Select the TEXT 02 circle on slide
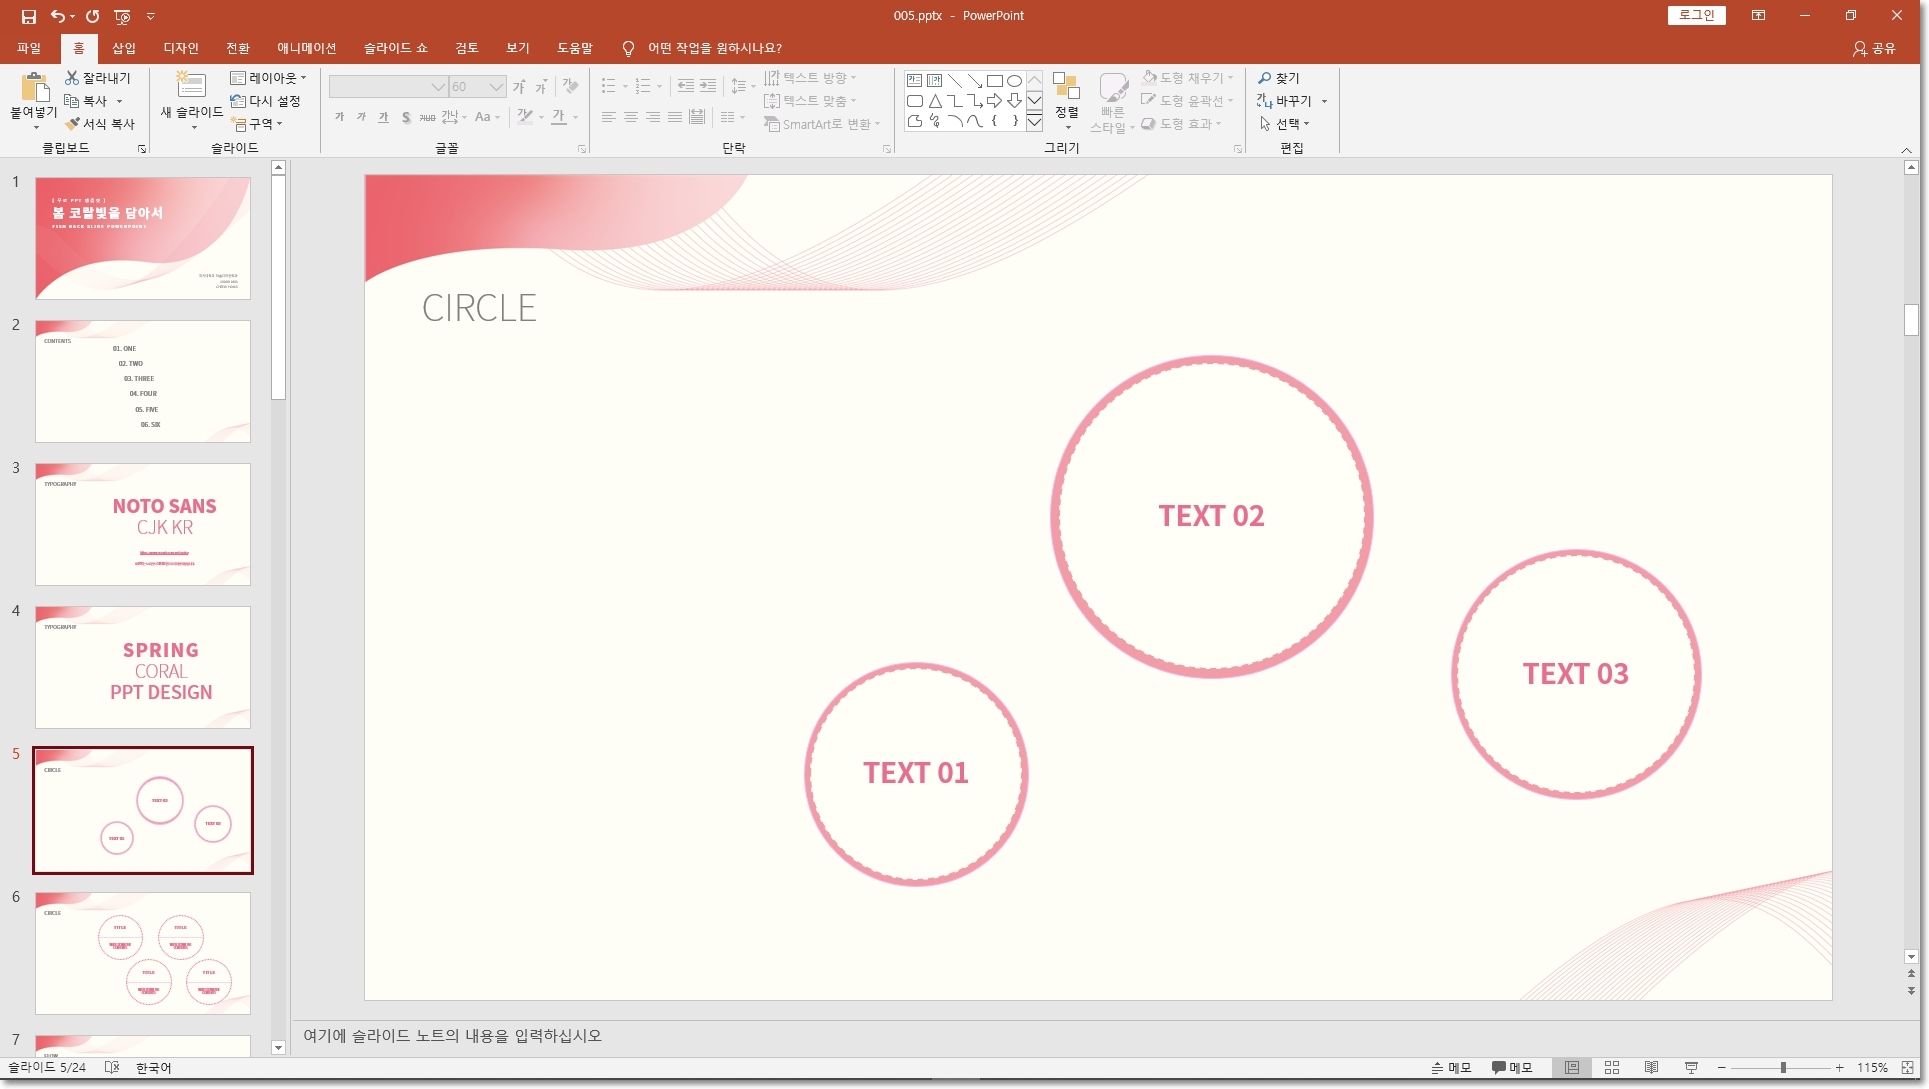This screenshot has height=1089, width=1929. [1211, 516]
